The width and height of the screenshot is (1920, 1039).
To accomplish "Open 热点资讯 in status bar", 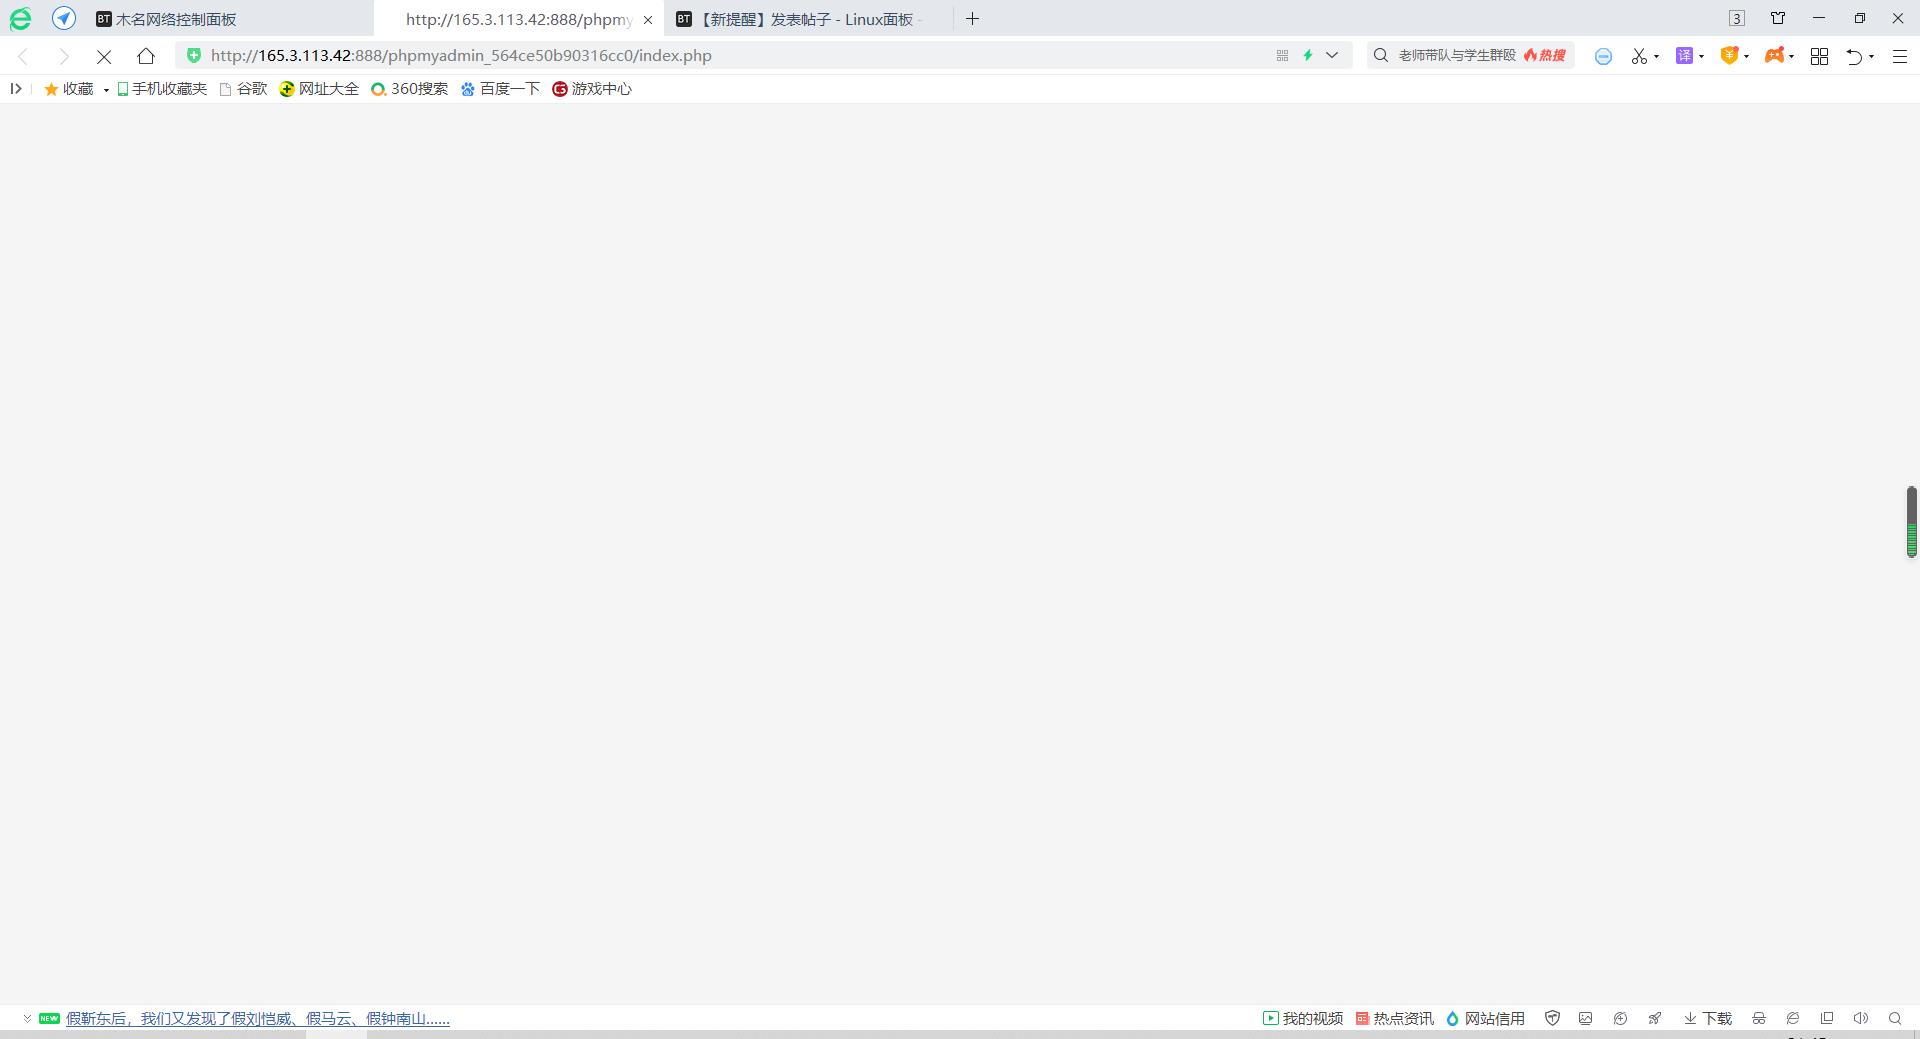I will click(x=1395, y=1018).
